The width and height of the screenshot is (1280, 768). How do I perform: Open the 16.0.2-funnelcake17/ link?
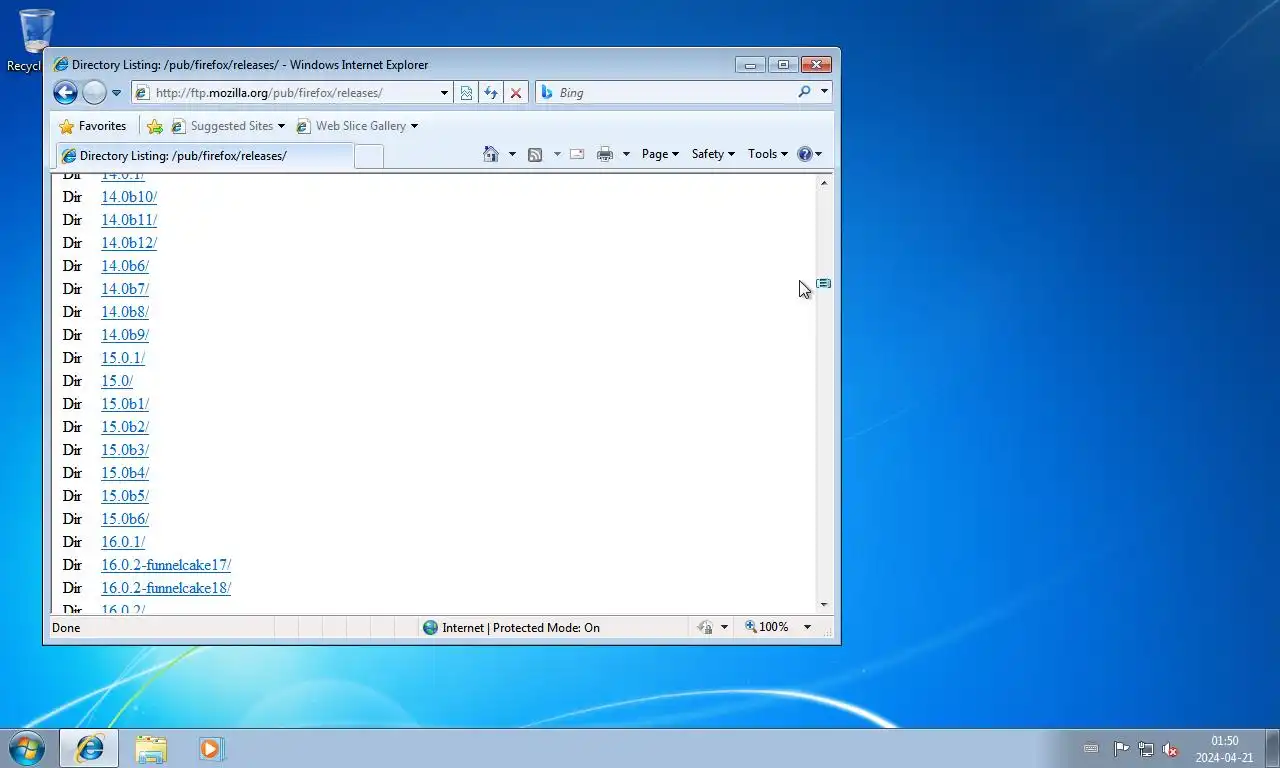(166, 565)
